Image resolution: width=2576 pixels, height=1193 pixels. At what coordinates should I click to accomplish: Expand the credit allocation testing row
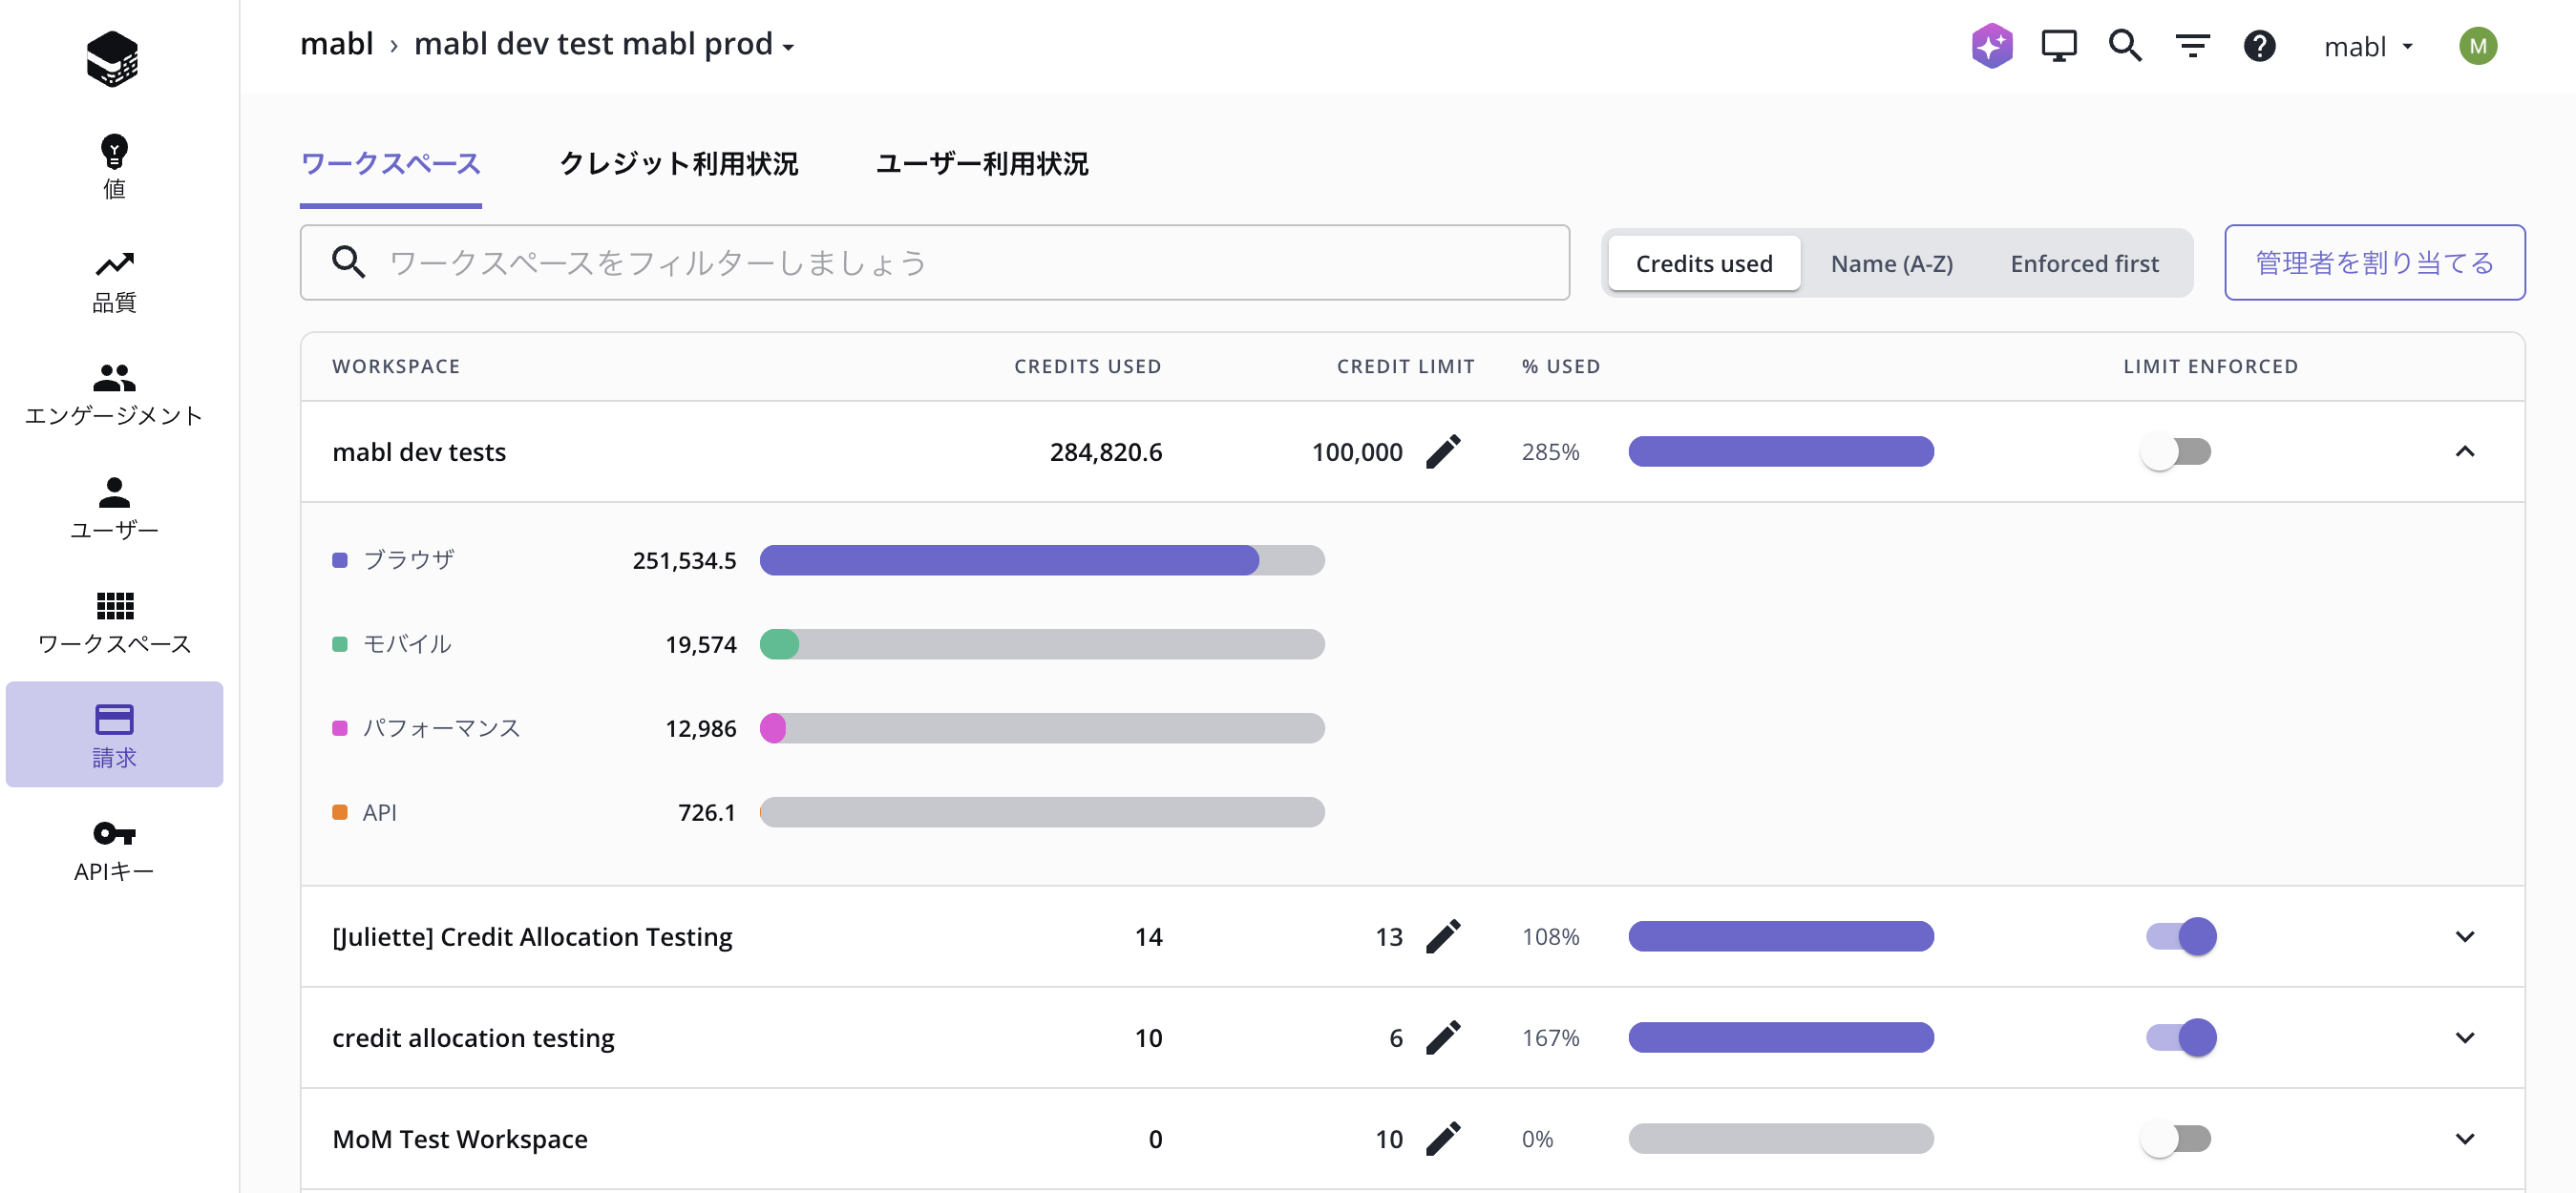[2464, 1038]
